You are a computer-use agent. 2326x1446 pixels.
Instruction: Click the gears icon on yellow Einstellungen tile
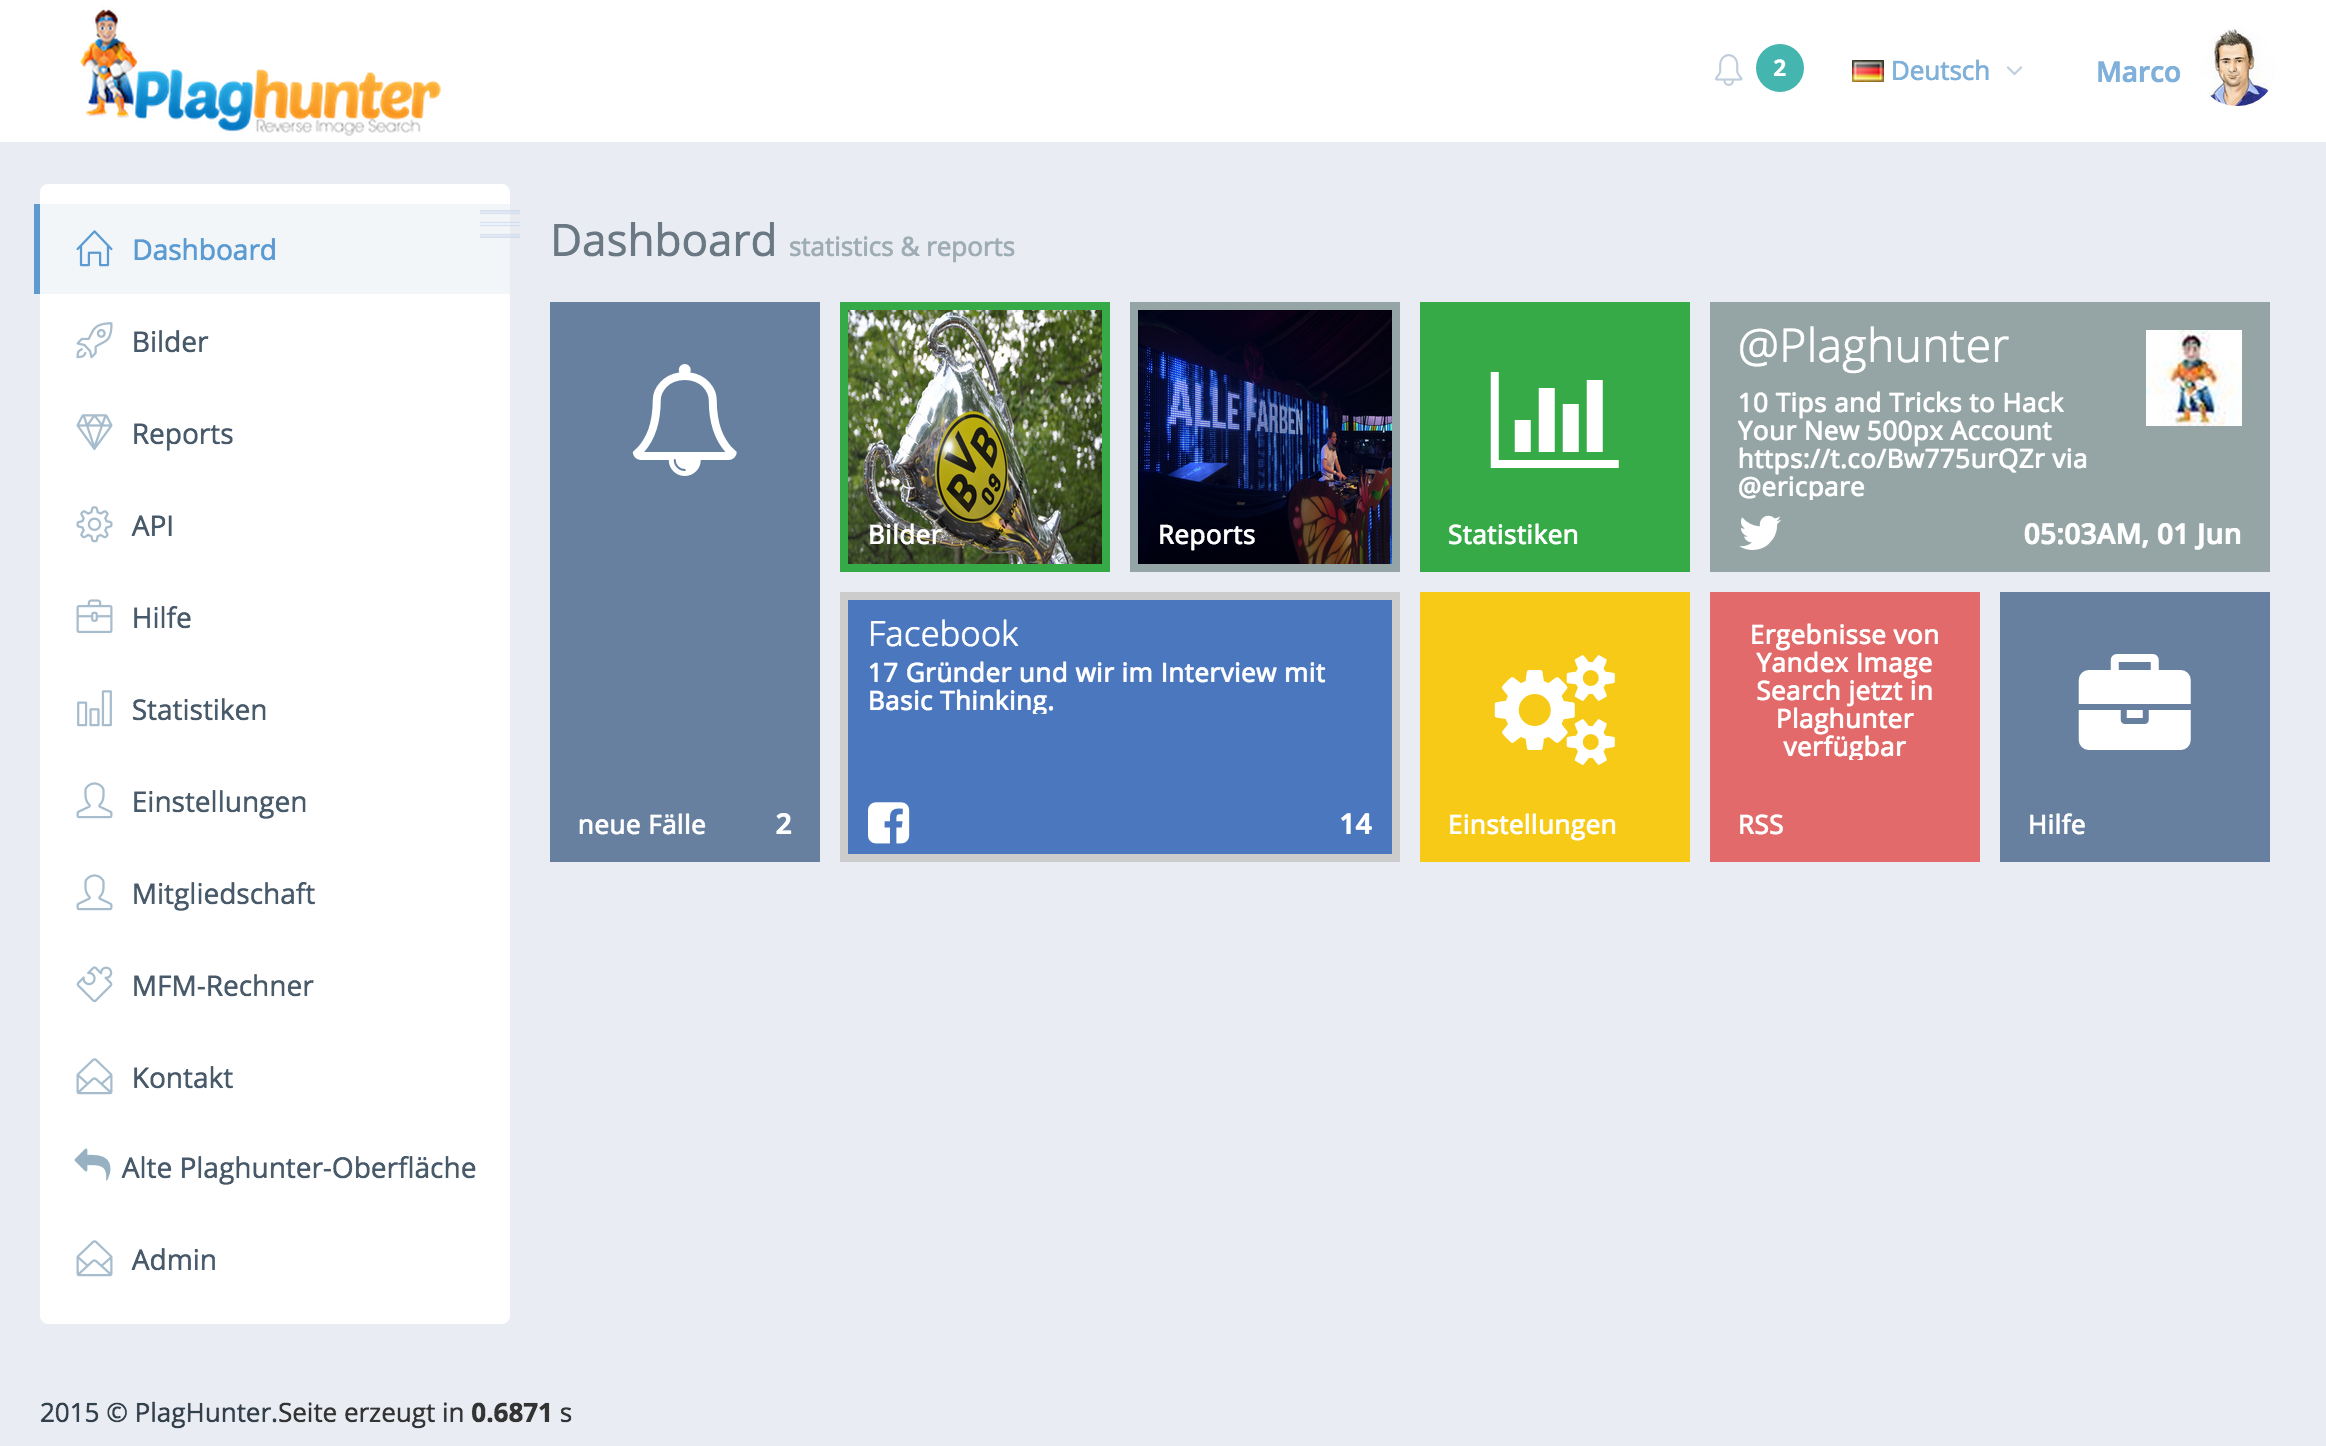click(1555, 710)
